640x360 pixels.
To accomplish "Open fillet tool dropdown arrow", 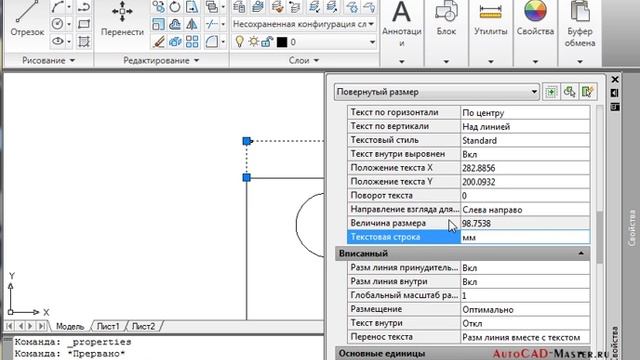I will point(223,41).
